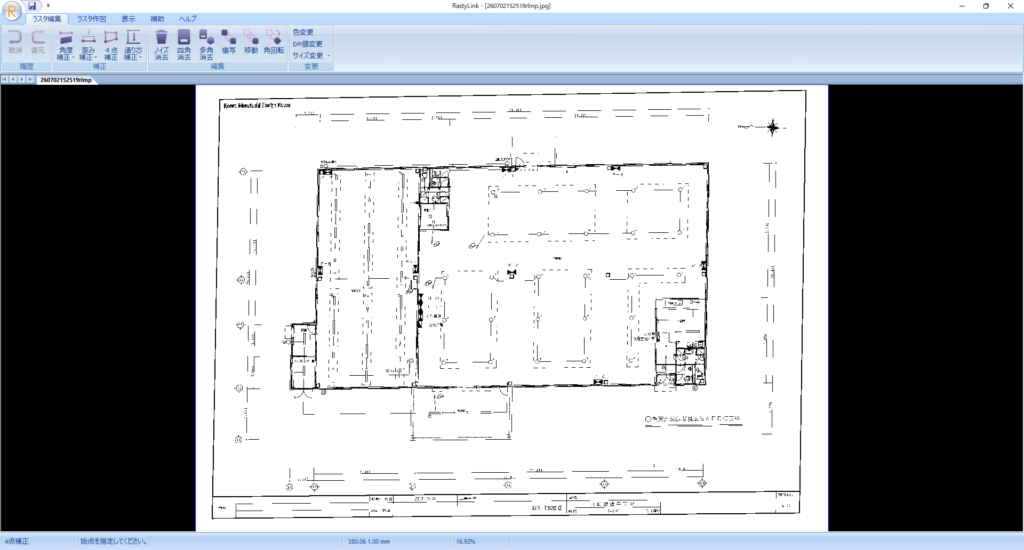Image resolution: width=1024 pixels, height=550 pixels.
Task: Go to the previous document tab arrow
Action: point(13,79)
